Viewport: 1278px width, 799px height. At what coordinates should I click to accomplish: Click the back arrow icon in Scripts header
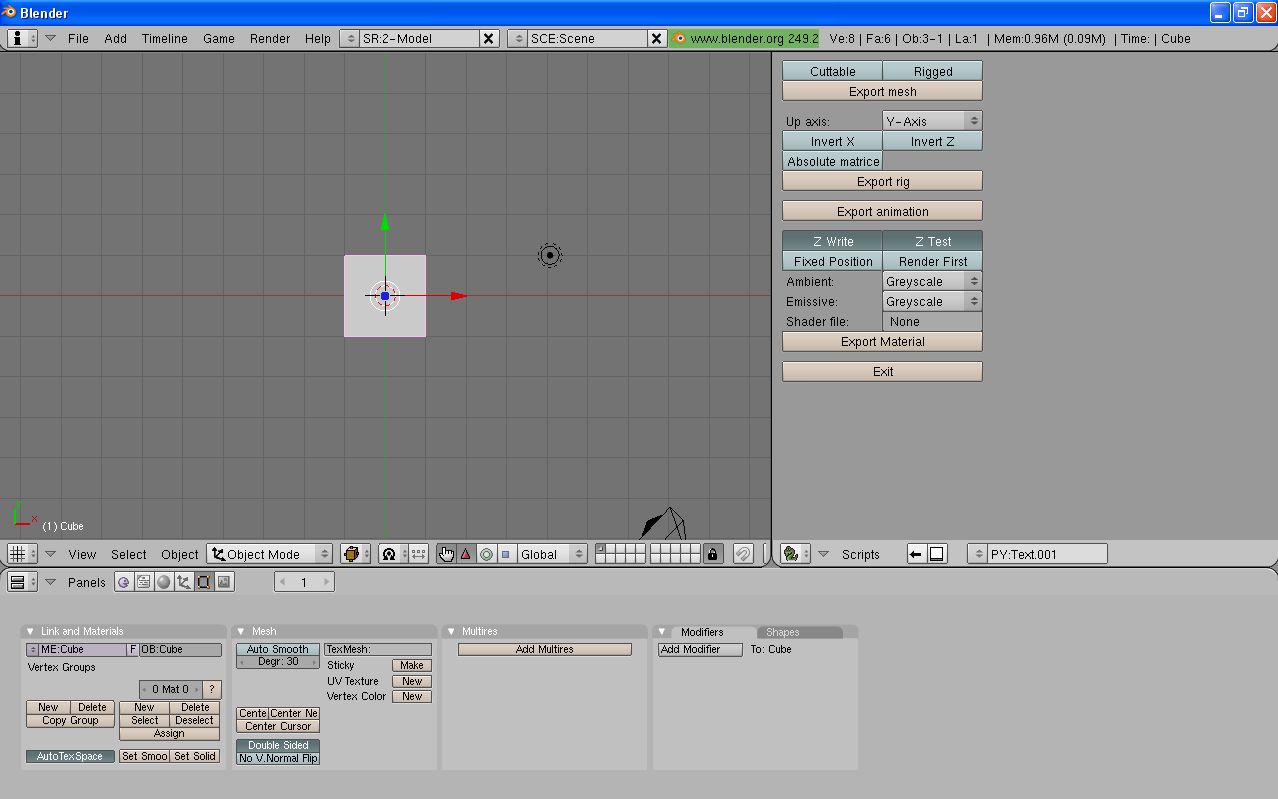tap(916, 554)
